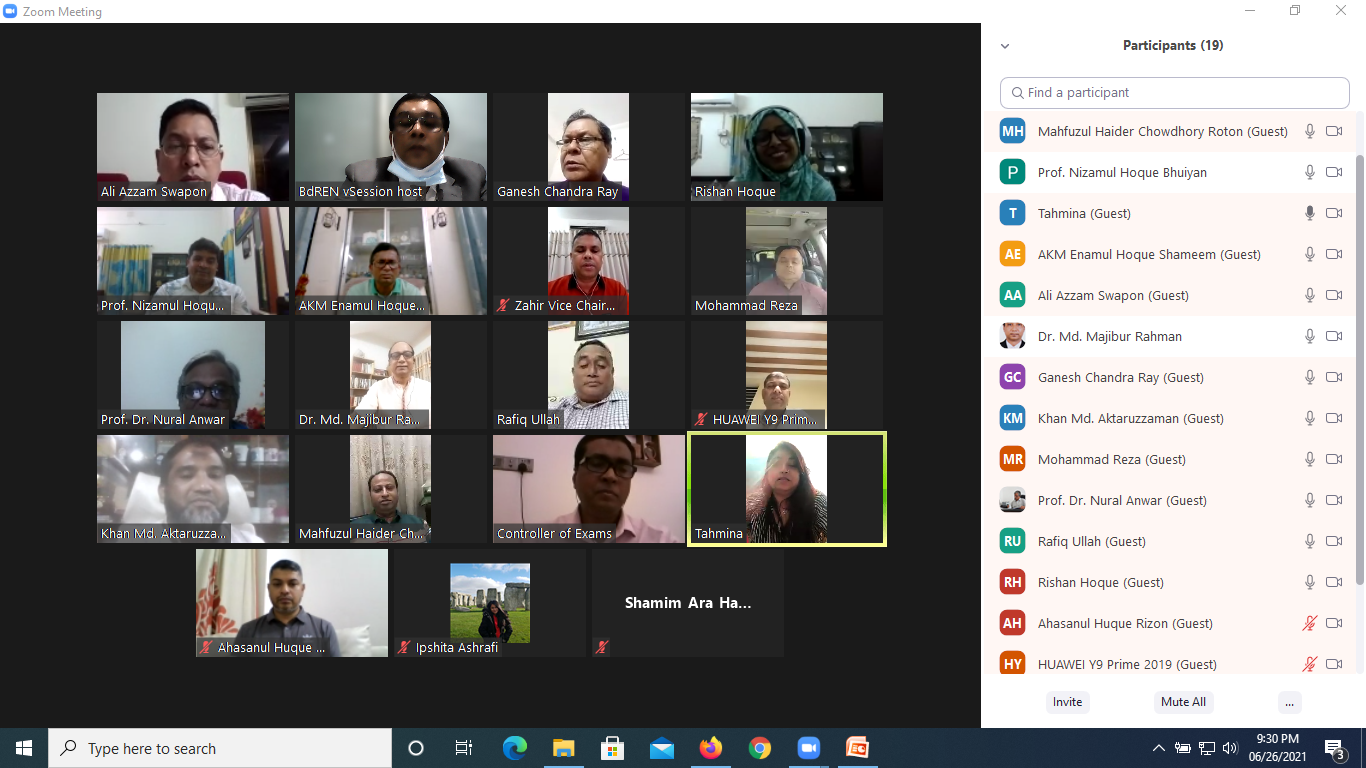This screenshot has width=1366, height=768.
Task: Open the participants panel more options button
Action: [1289, 702]
